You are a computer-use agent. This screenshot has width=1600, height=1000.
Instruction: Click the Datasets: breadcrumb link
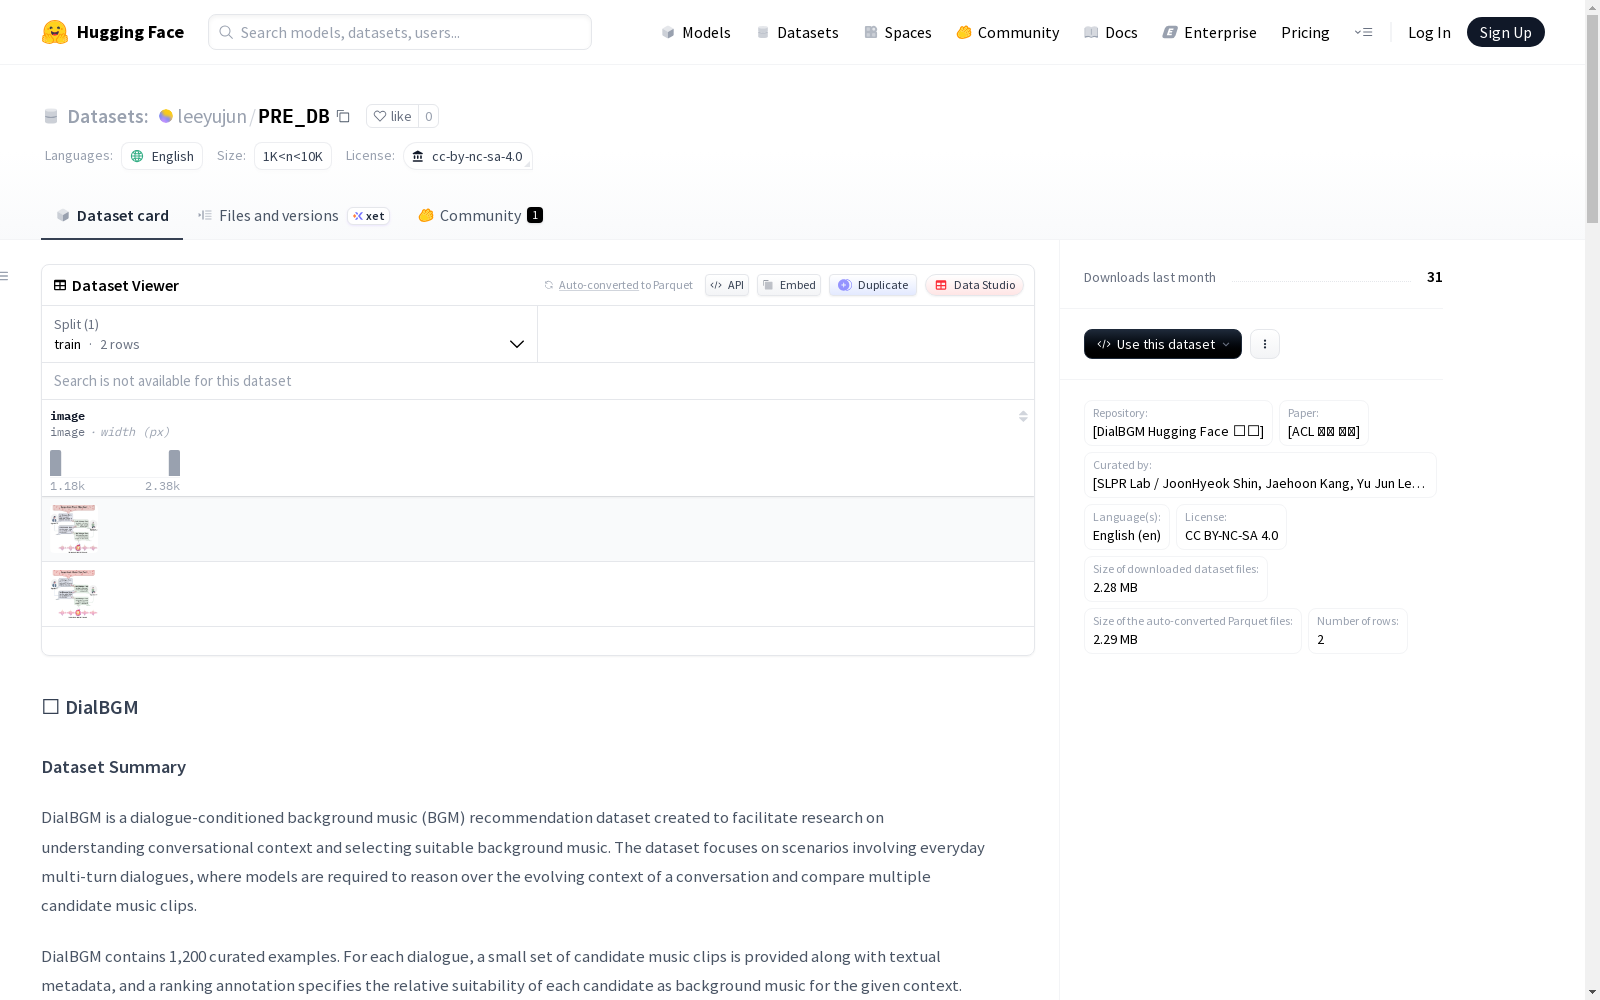[108, 116]
